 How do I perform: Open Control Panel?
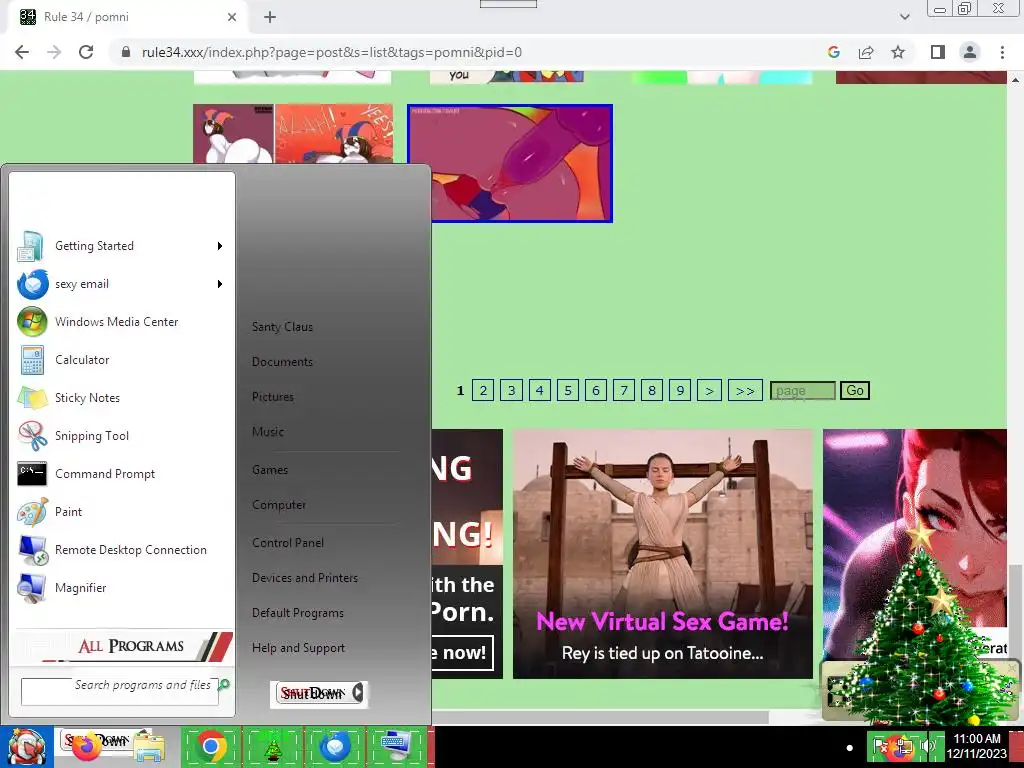click(x=288, y=543)
